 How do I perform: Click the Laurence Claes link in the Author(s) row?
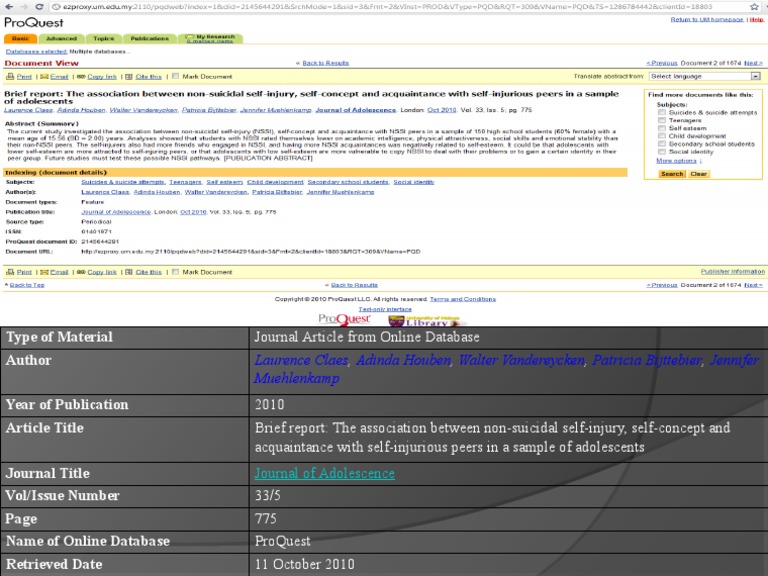click(x=105, y=192)
